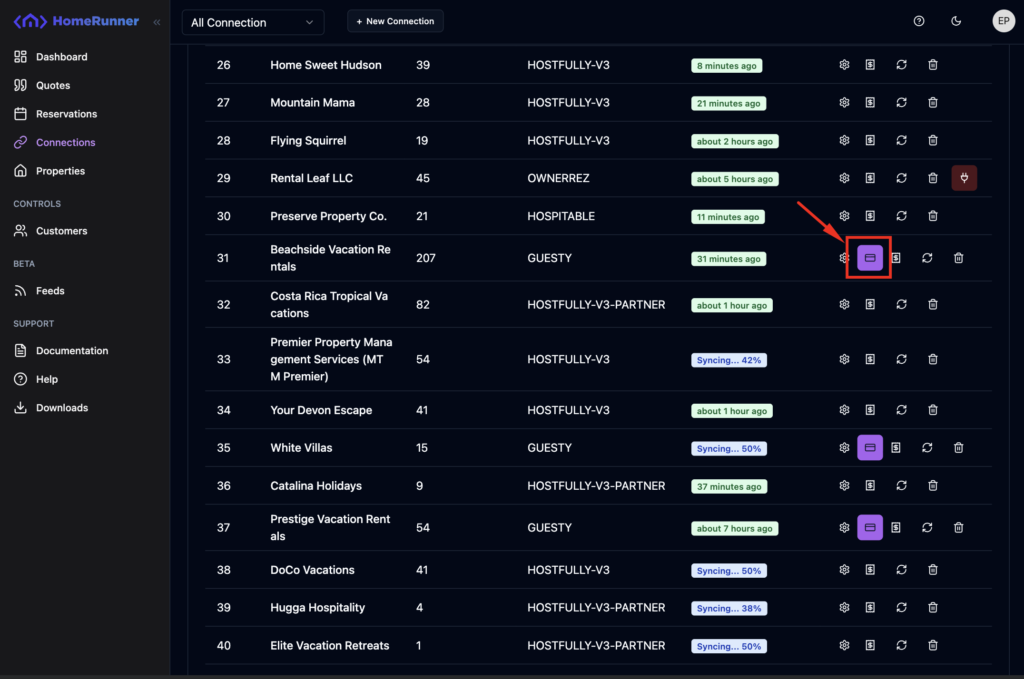This screenshot has width=1024, height=679.
Task: Open the All Connection dropdown
Action: 253,22
